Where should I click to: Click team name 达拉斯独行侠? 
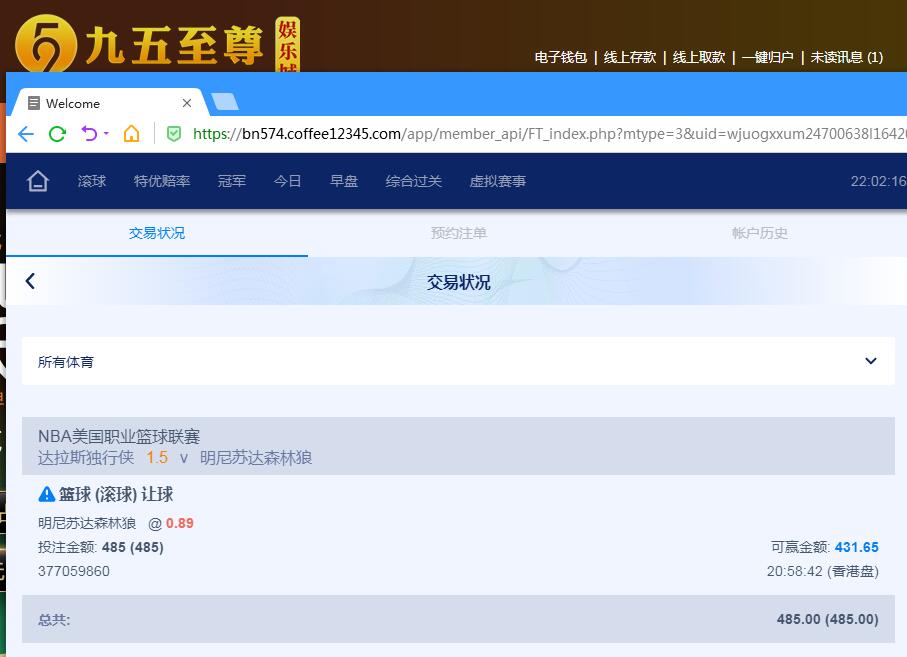point(86,458)
